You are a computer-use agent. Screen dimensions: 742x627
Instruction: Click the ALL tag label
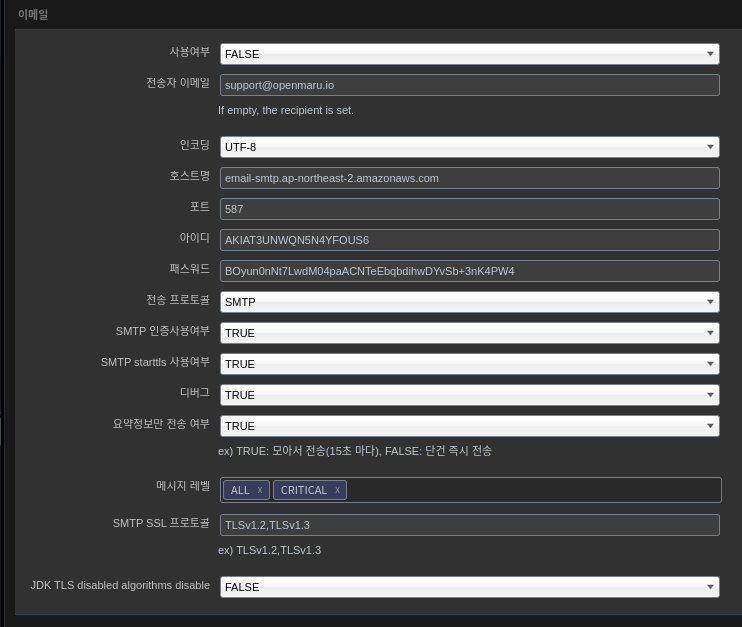(240, 490)
